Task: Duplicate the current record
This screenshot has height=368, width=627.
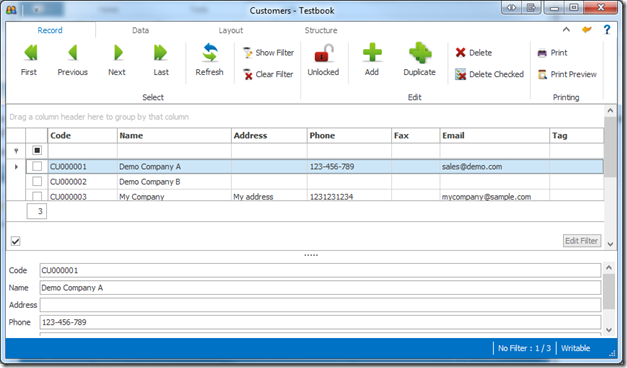Action: pos(419,60)
